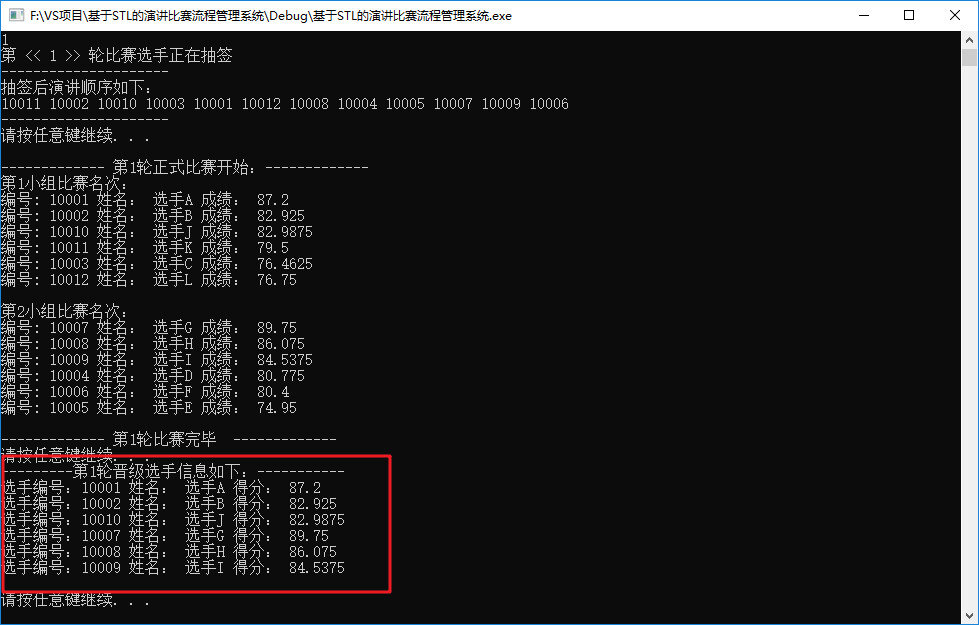The image size is (979, 625).
Task: Click the scrollbar up arrow
Action: [x=969, y=39]
